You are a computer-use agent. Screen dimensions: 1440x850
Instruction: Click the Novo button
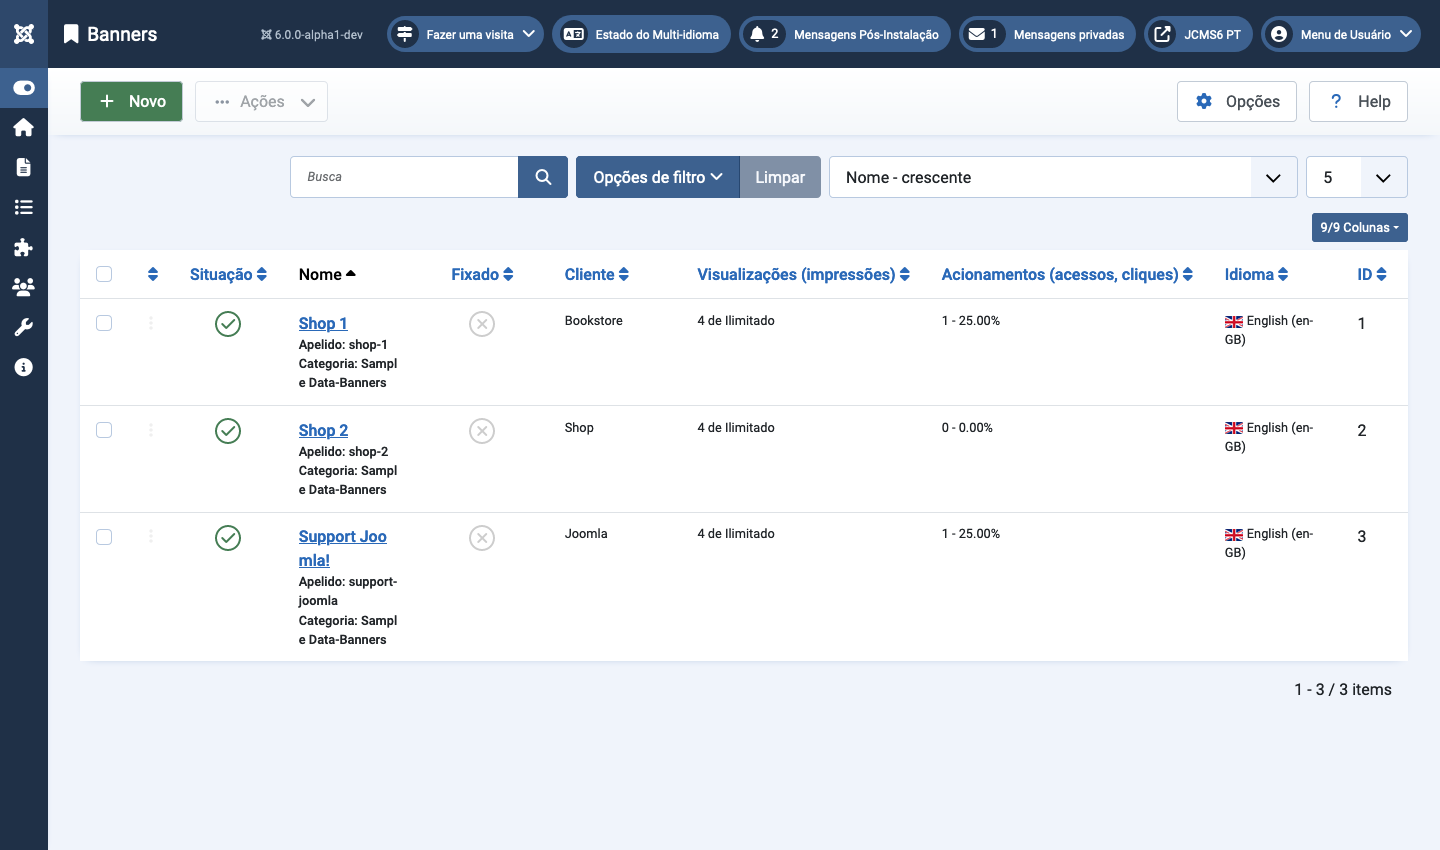click(x=131, y=101)
